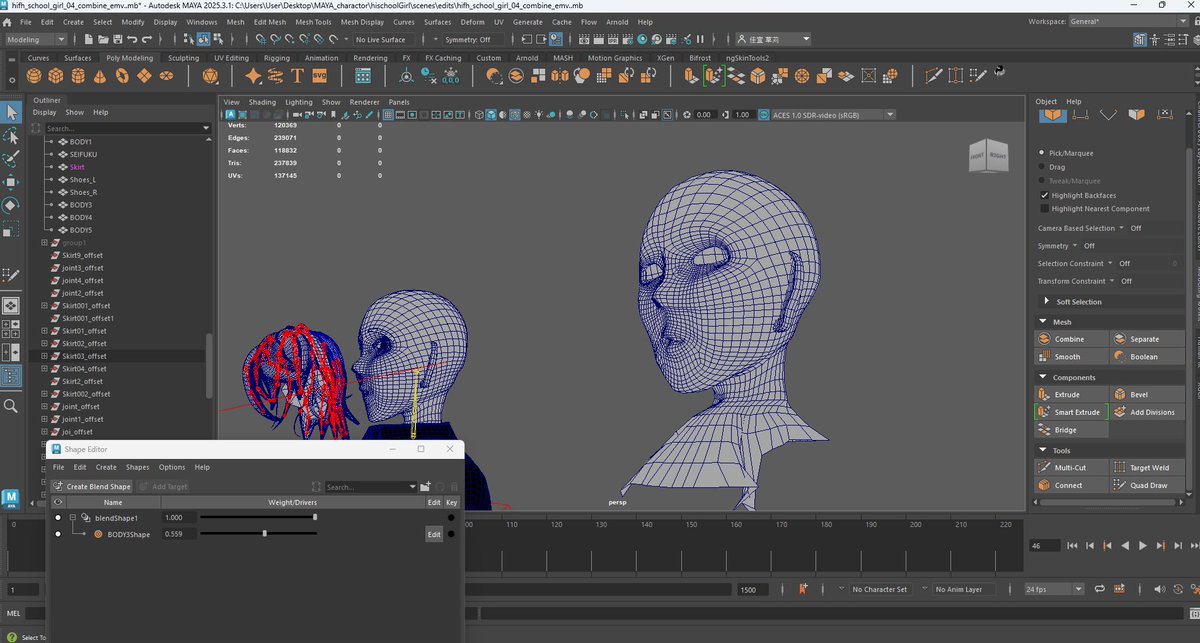
Task: Click the new group folder icon in Shape Editor
Action: click(425, 487)
